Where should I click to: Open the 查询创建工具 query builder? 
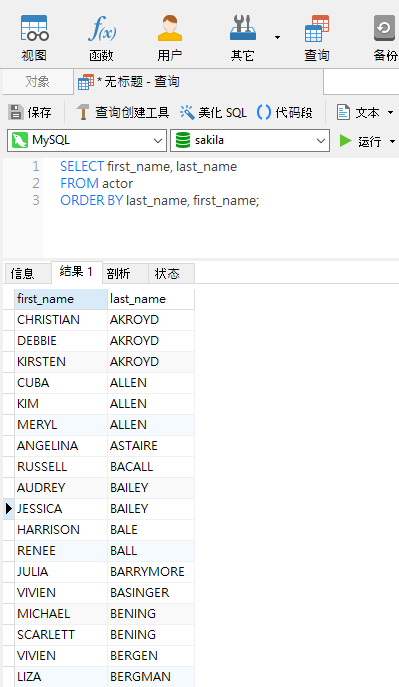[122, 113]
